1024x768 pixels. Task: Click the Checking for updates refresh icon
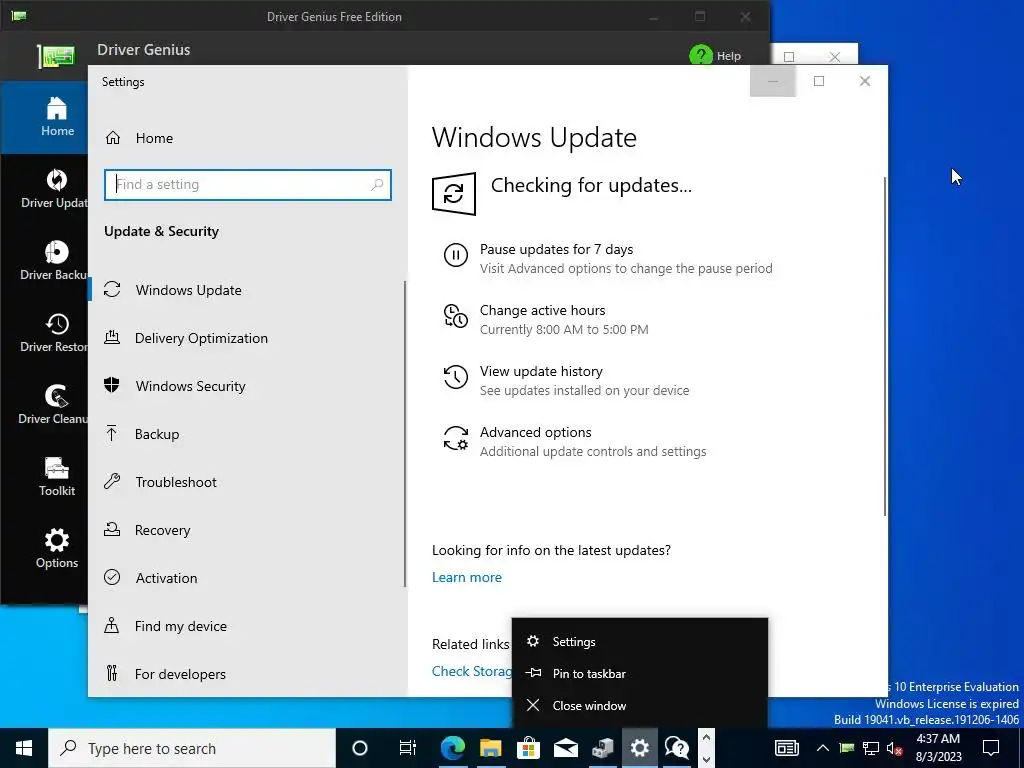(454, 194)
